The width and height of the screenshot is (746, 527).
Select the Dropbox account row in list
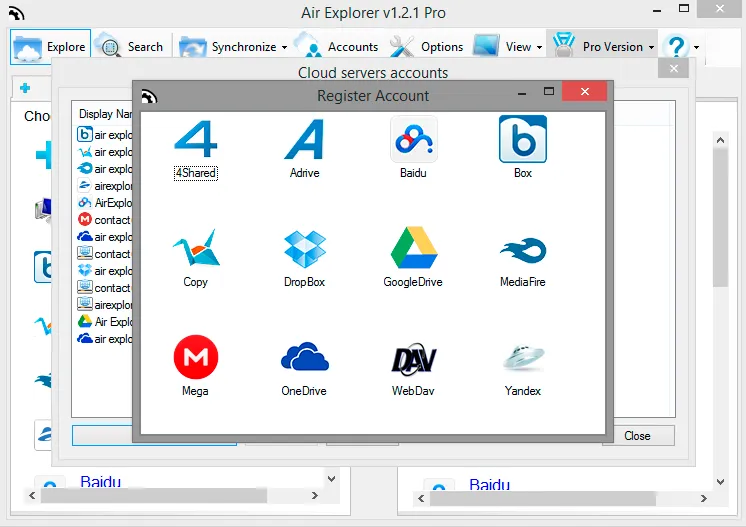click(x=104, y=271)
